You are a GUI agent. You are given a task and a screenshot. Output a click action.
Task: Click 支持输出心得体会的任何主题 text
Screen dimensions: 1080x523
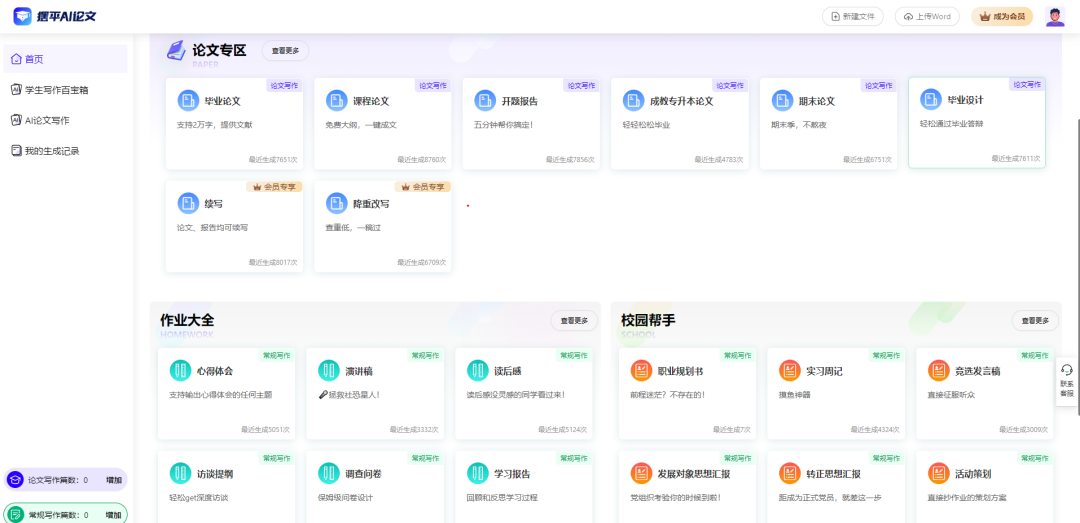pyautogui.click(x=220, y=396)
